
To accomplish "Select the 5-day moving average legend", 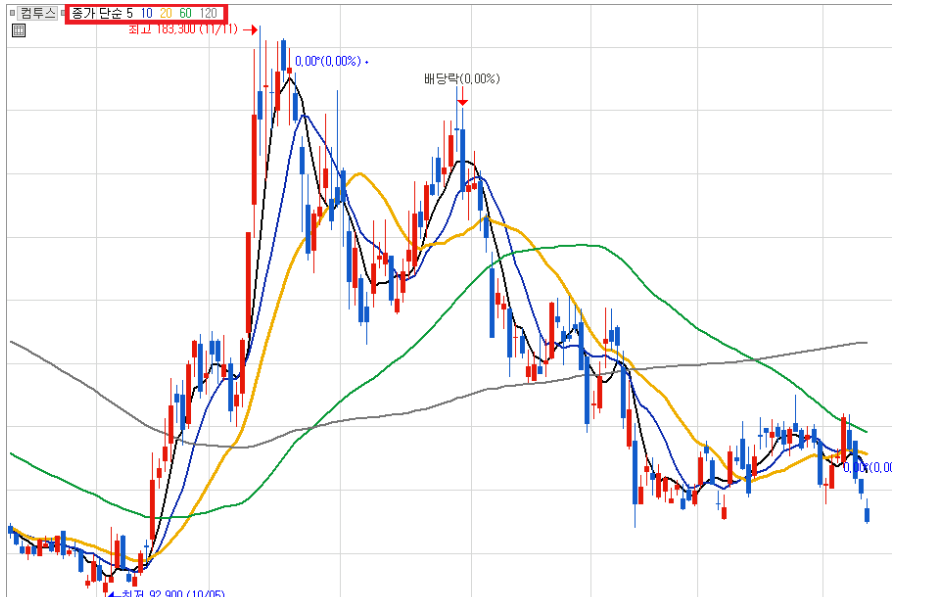I will (130, 13).
